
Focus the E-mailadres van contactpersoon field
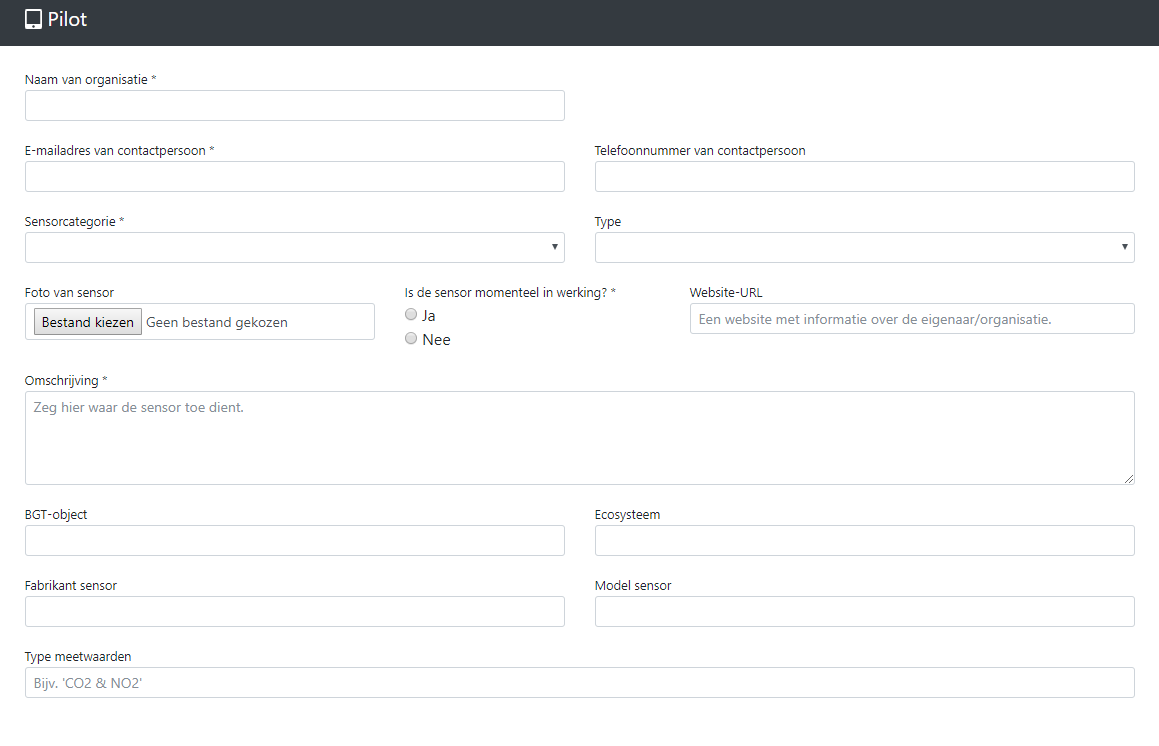294,177
